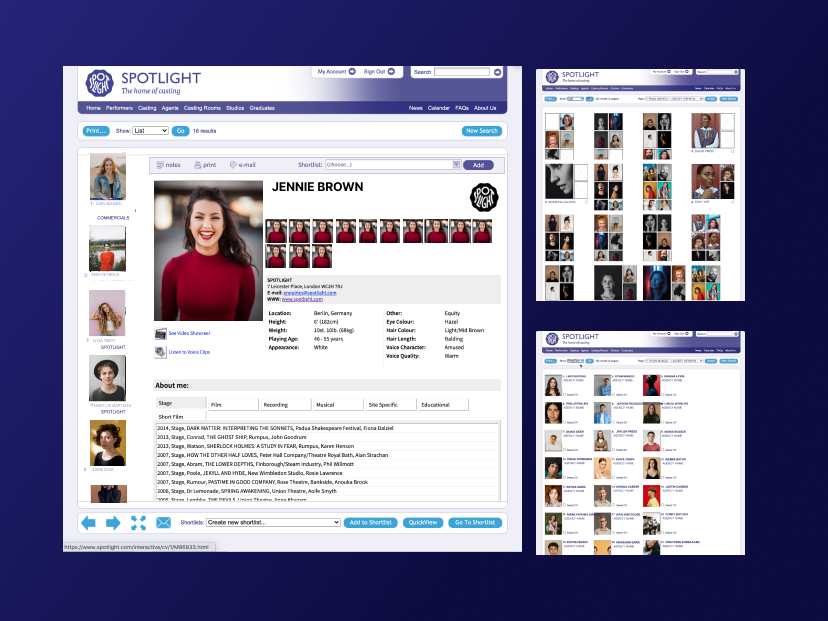828x621 pixels.
Task: Open the Show List dropdown
Action: (150, 130)
